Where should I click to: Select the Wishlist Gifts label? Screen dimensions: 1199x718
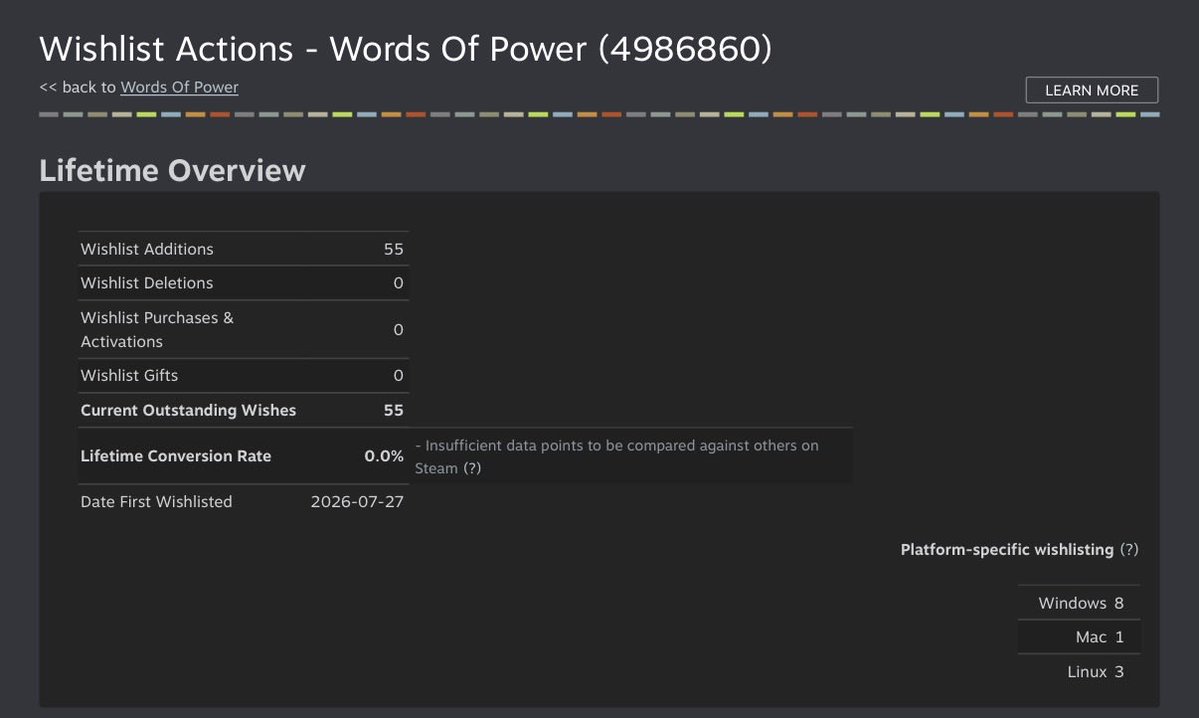[x=129, y=375]
